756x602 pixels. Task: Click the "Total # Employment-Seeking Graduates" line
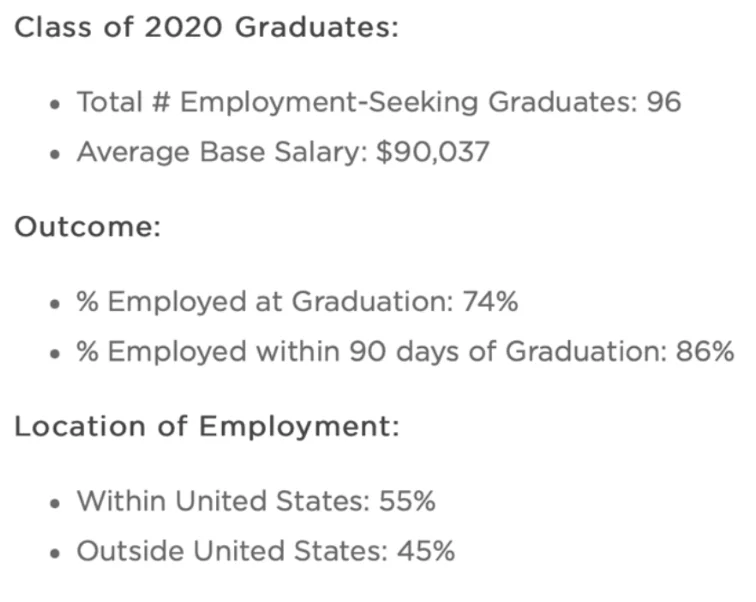(x=356, y=102)
